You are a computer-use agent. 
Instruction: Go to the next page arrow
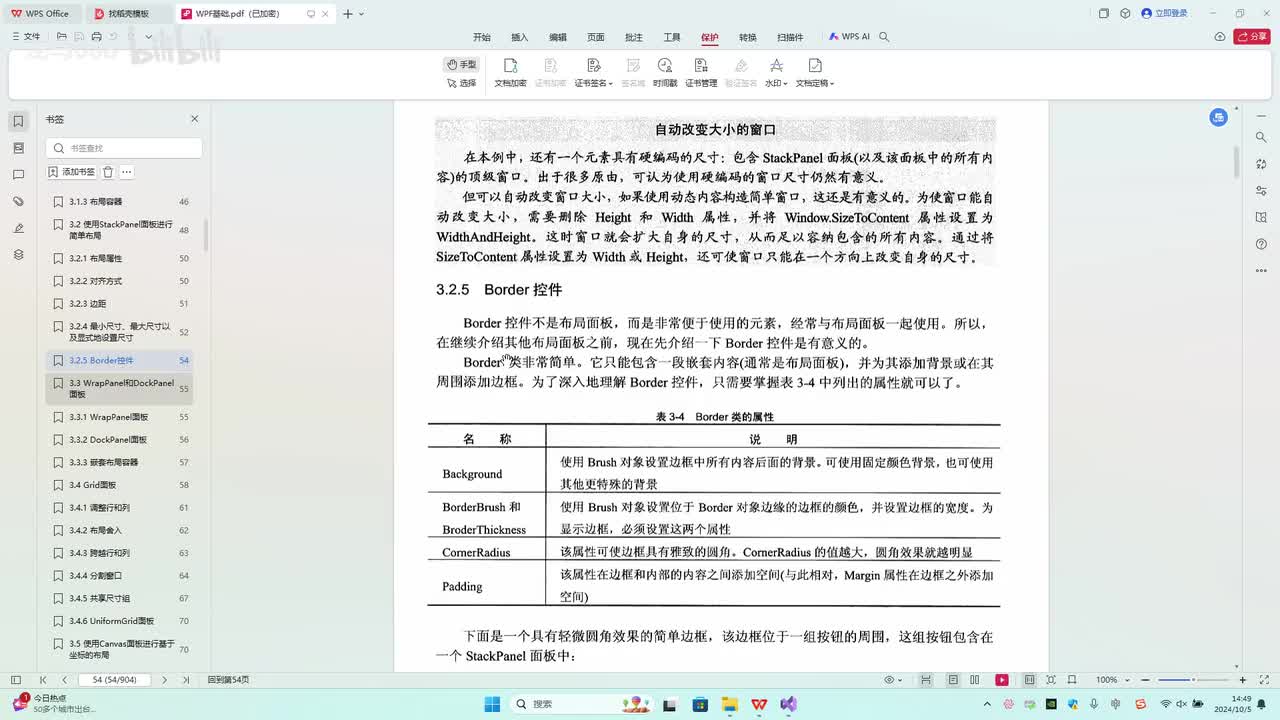[x=165, y=680]
